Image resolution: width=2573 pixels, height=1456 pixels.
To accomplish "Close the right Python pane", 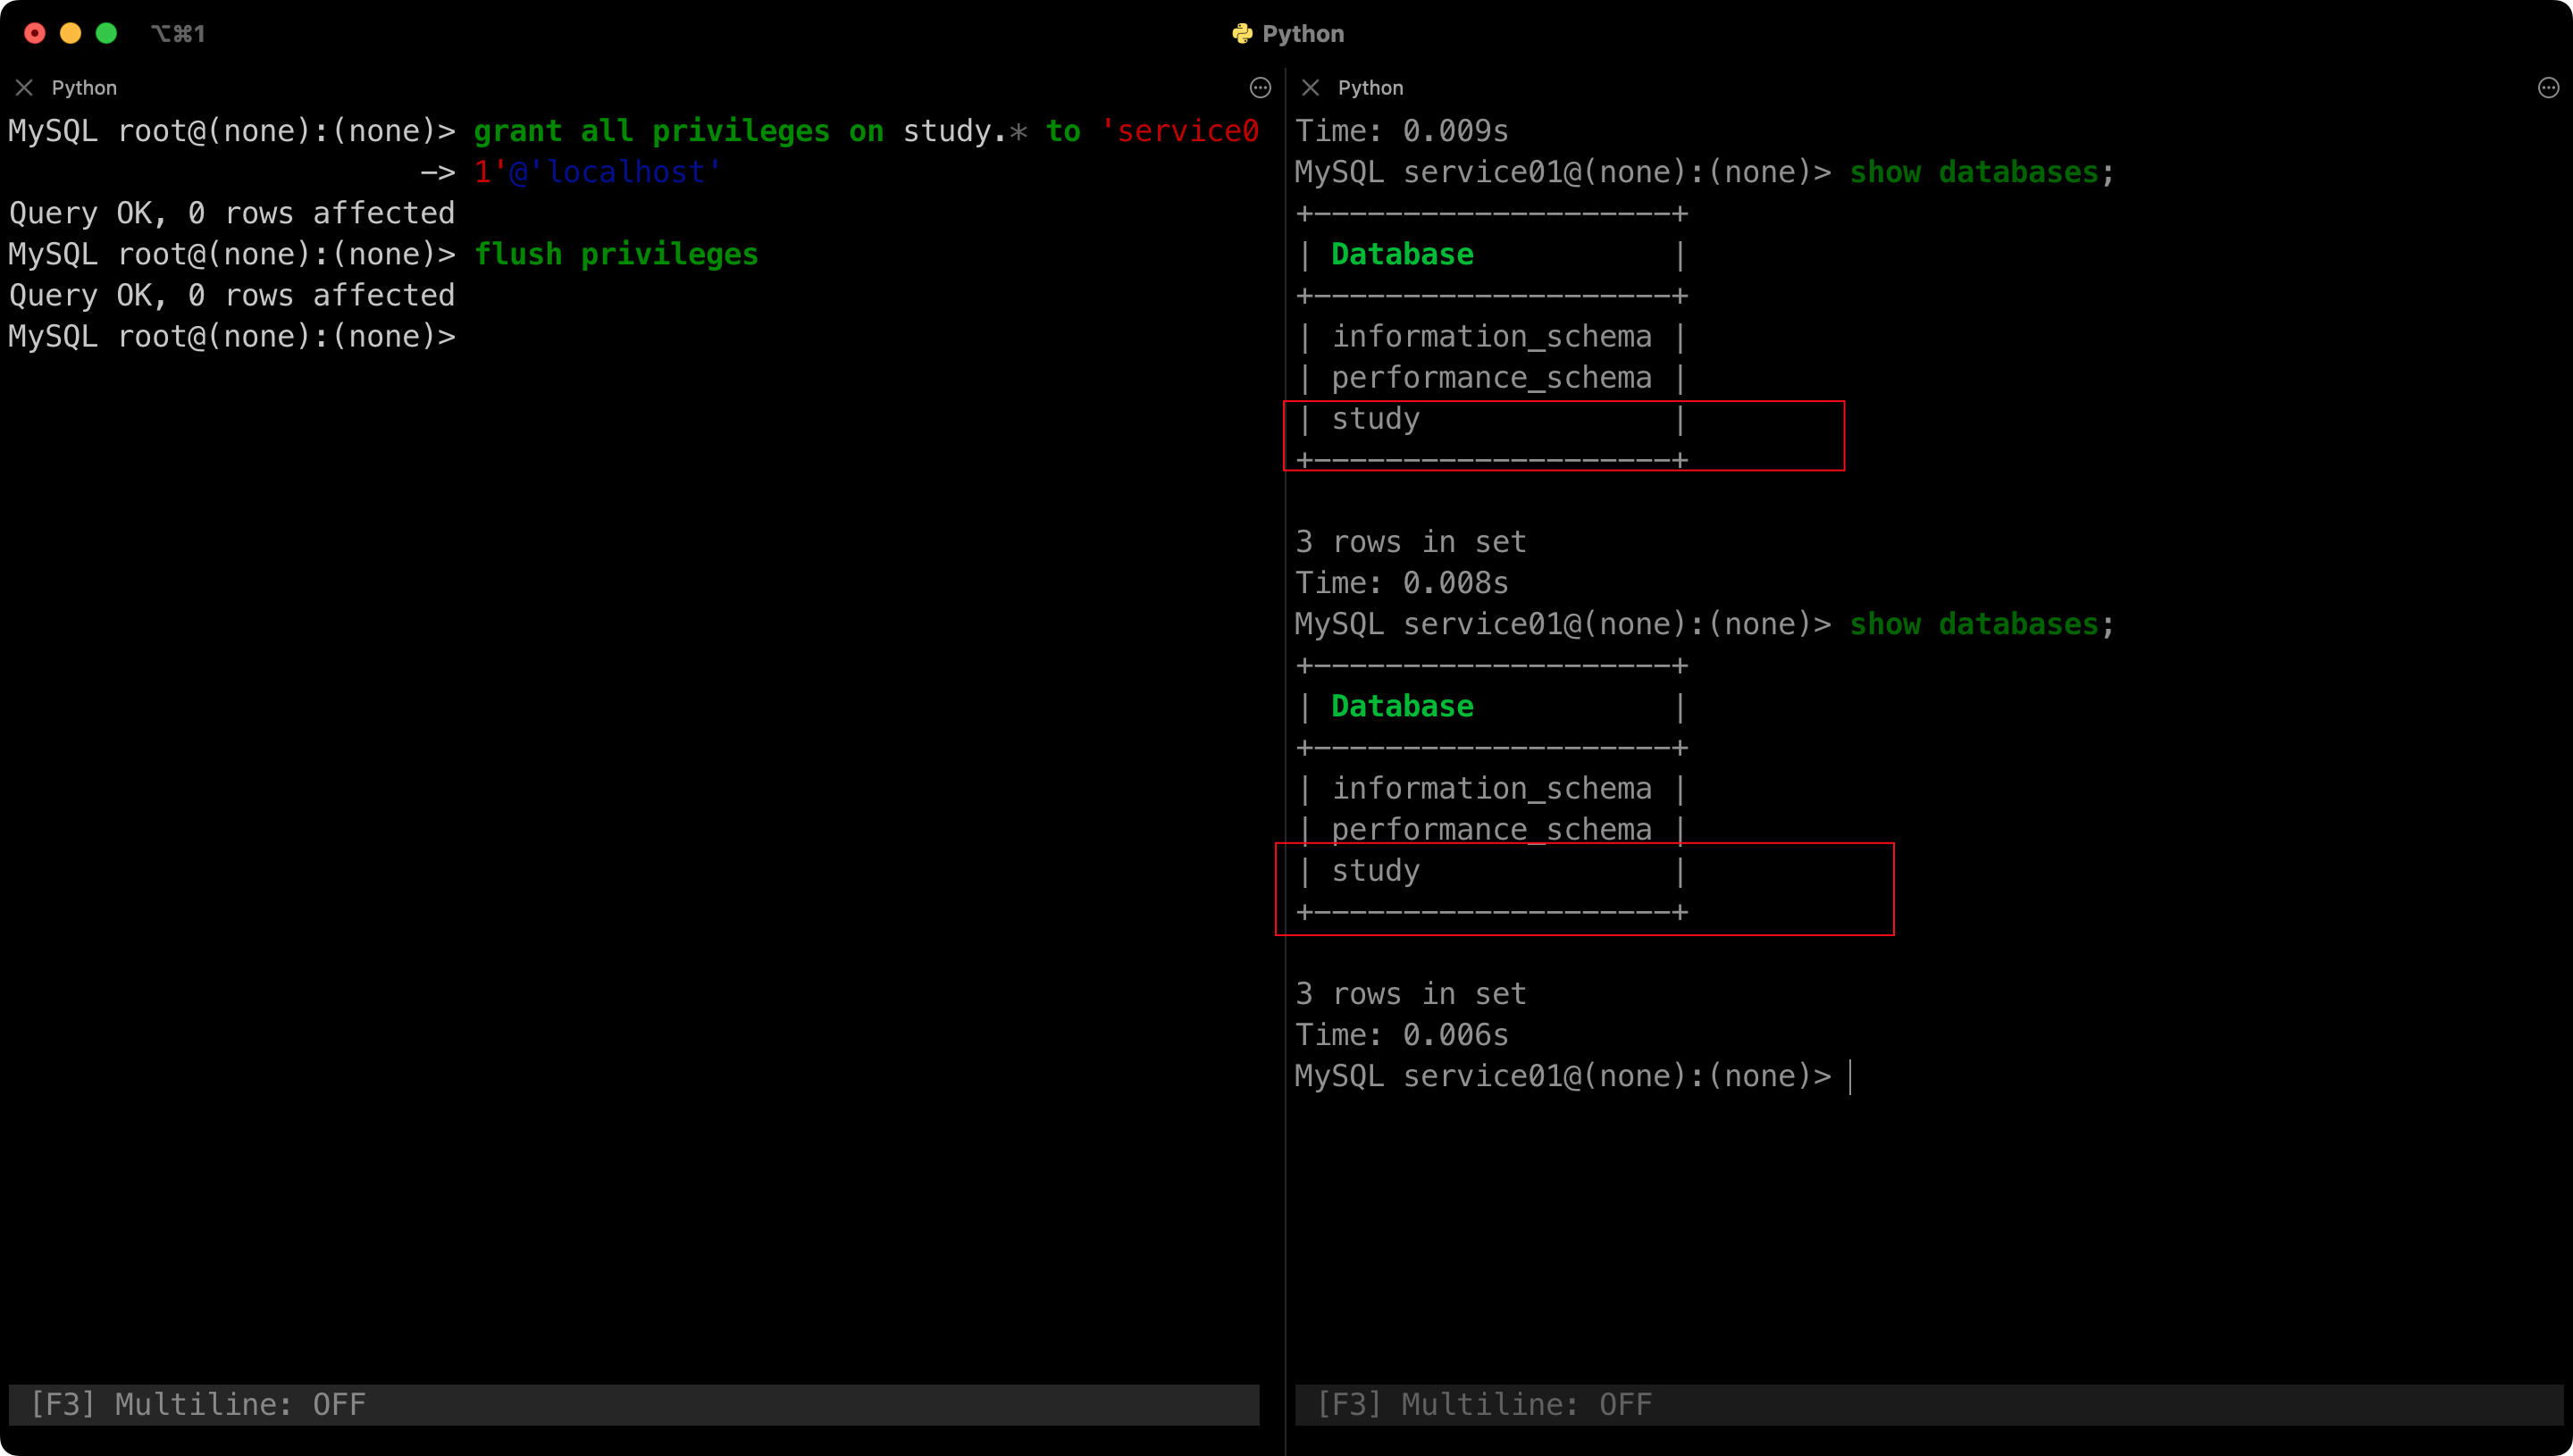I will point(1310,88).
